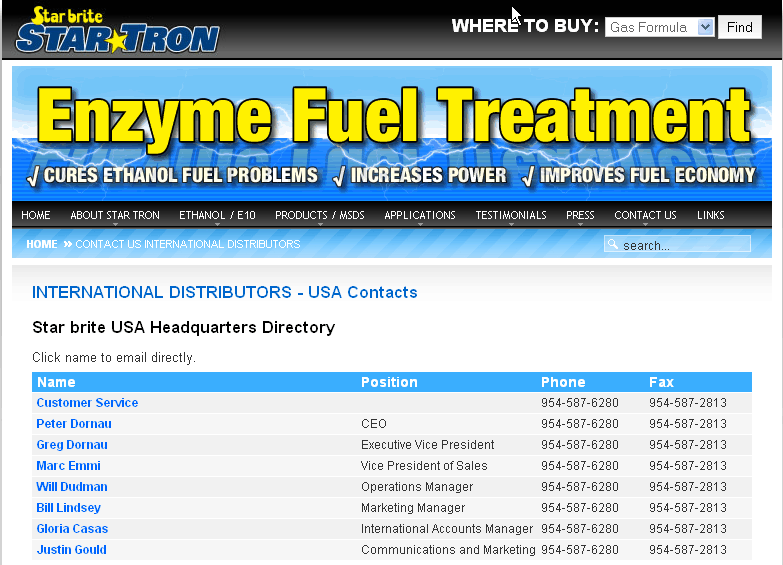The height and width of the screenshot is (565, 783).
Task: Open the PRODUCTS / MSDS menu
Action: (320, 215)
